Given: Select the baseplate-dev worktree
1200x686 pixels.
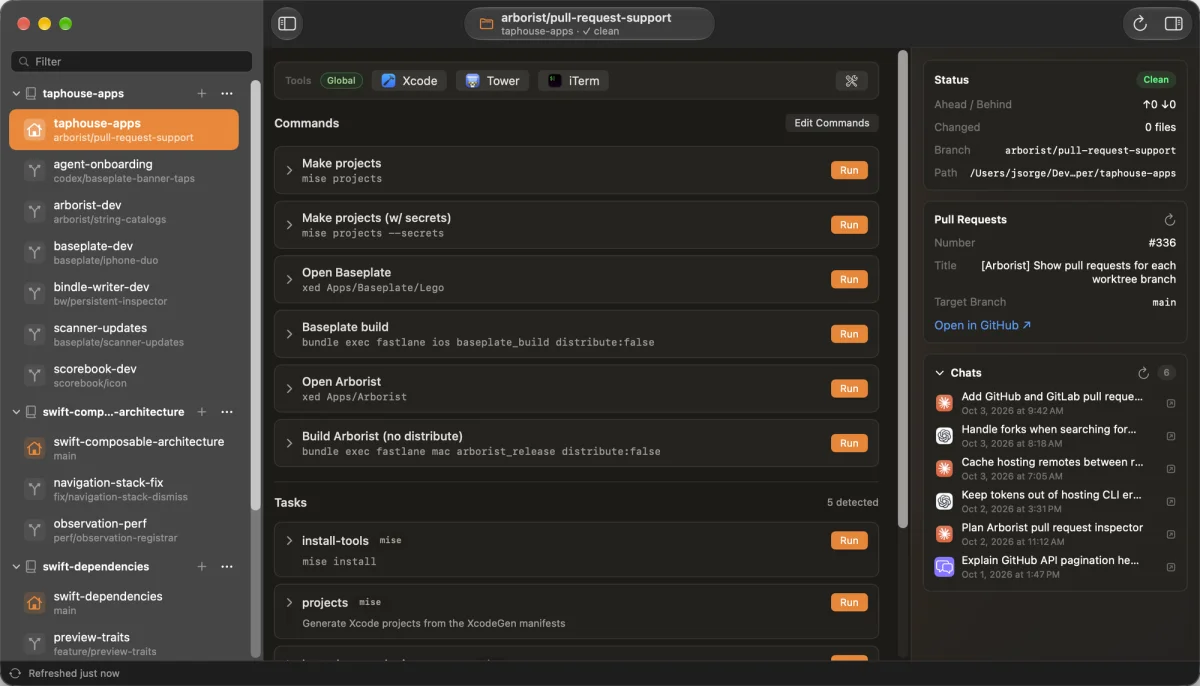Looking at the screenshot, I should point(124,253).
